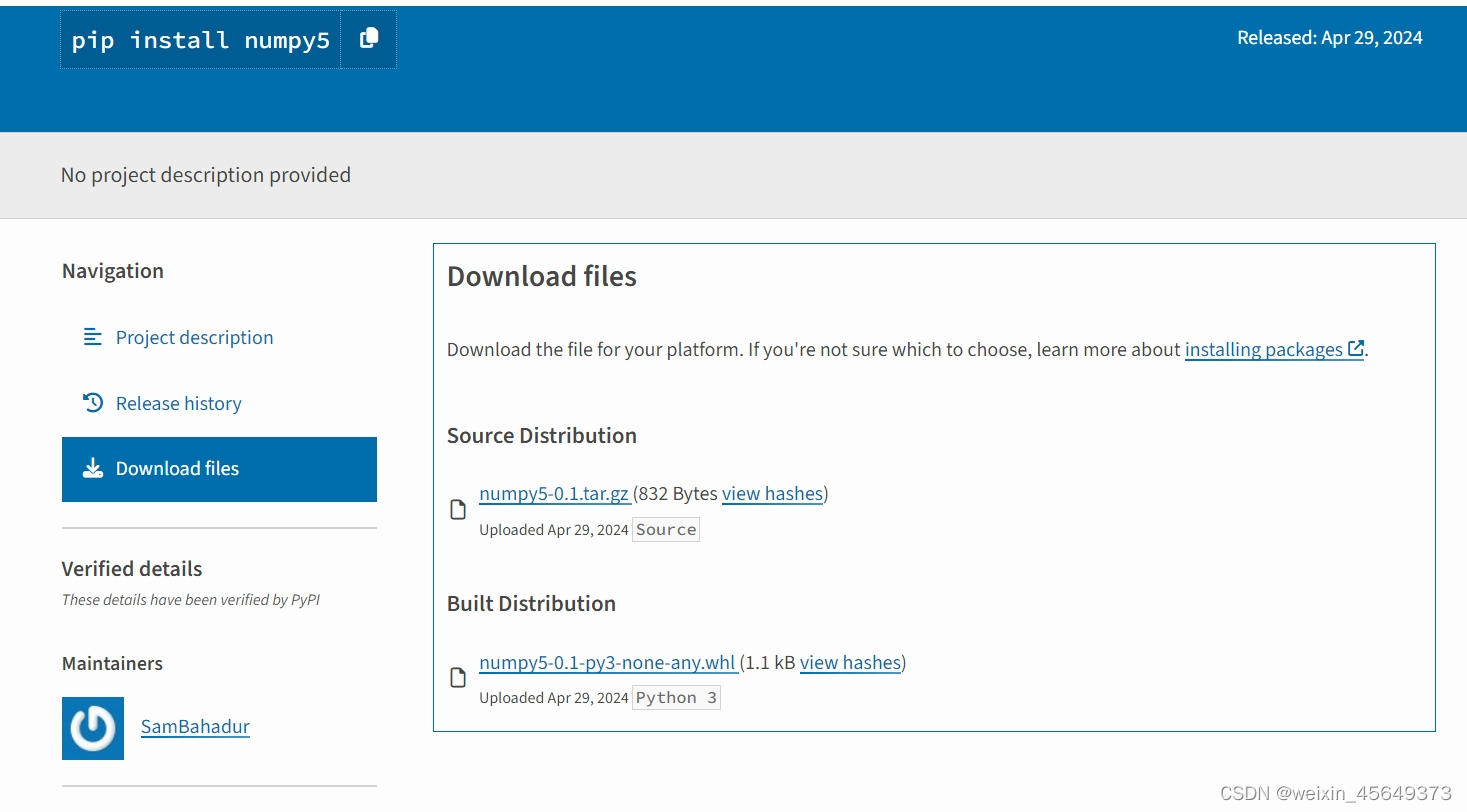Click 'These details have been verified by PyPI'

(191, 600)
